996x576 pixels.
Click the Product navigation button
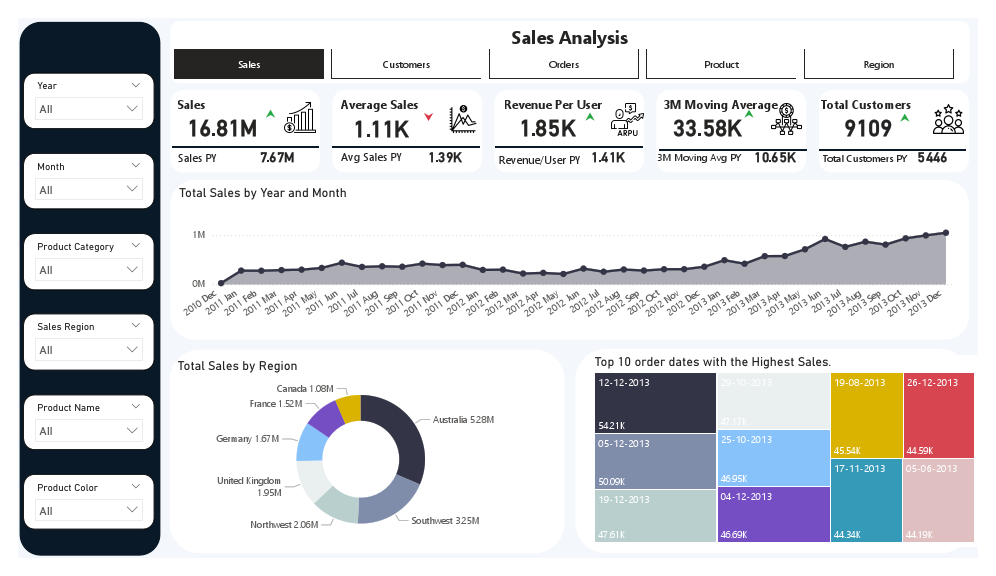coord(721,64)
